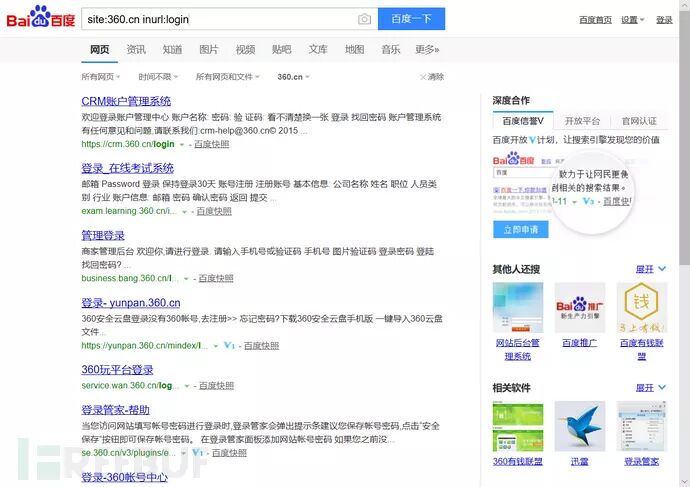Click the 迅雷 hummingbird icon
The width and height of the screenshot is (690, 487).
[x=580, y=426]
